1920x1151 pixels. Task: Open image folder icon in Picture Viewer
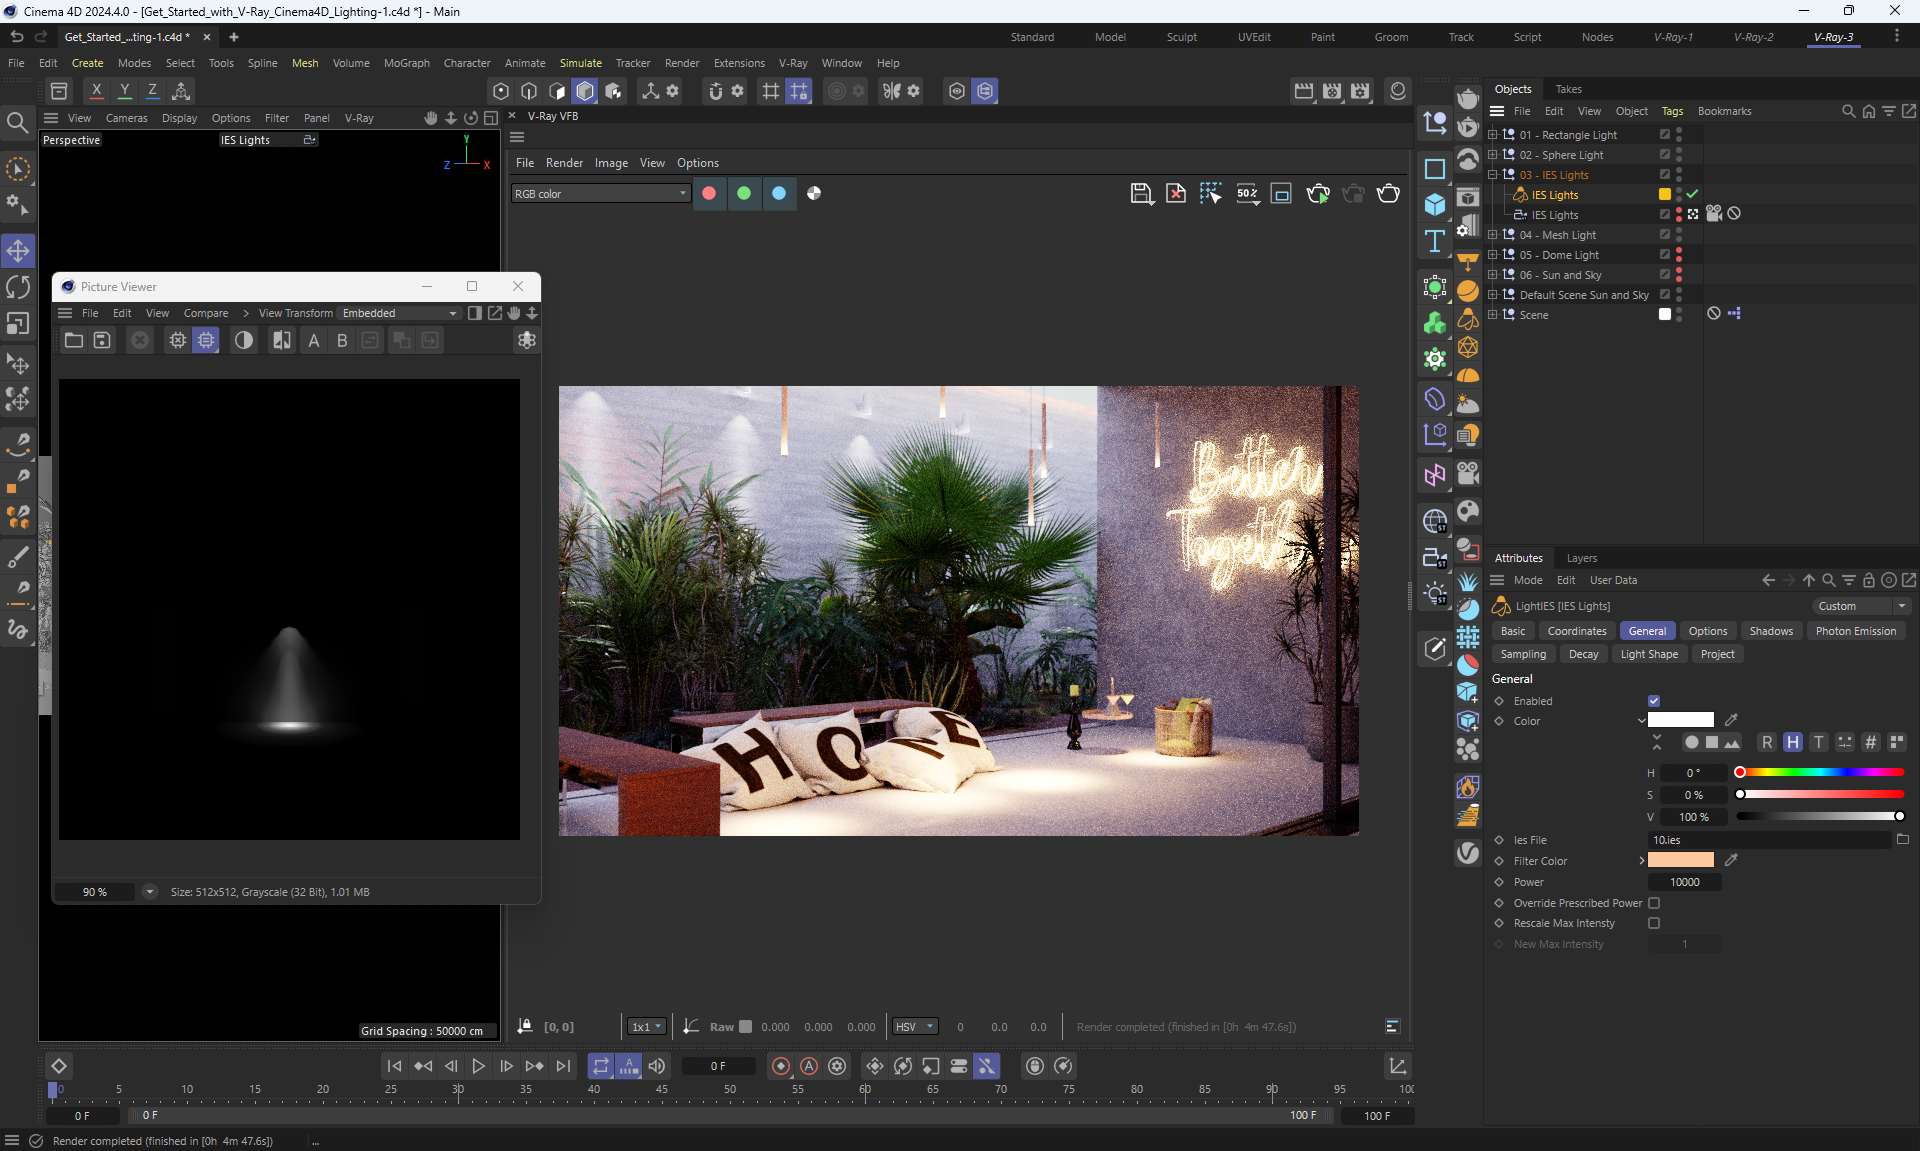74,341
